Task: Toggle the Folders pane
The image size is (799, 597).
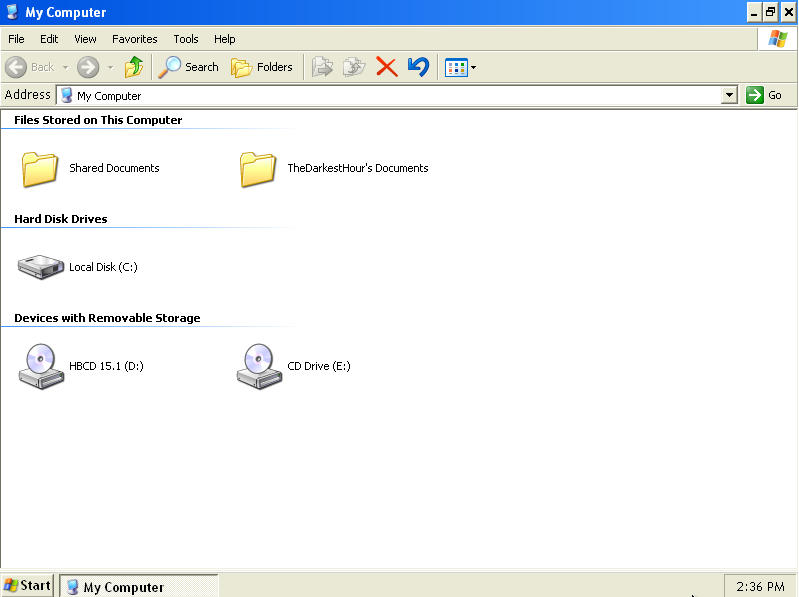Action: tap(262, 67)
